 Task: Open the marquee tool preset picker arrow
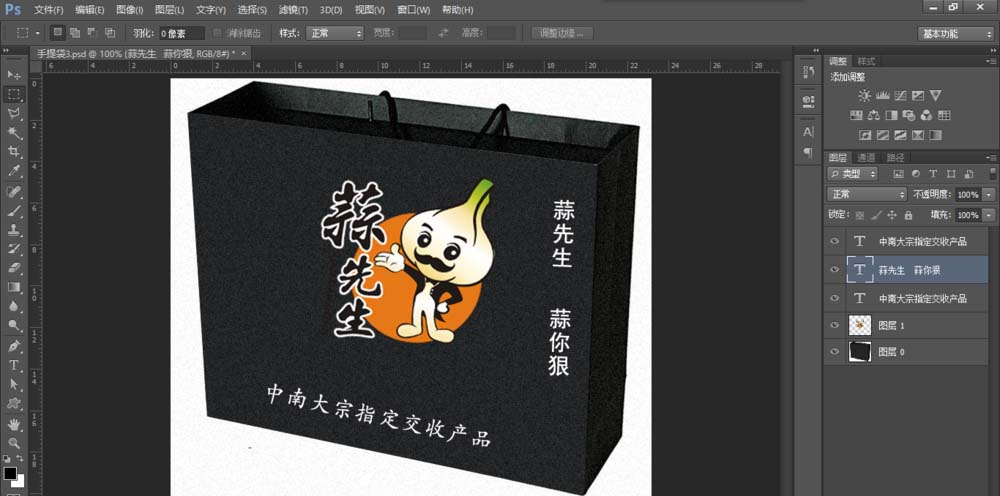click(x=38, y=33)
